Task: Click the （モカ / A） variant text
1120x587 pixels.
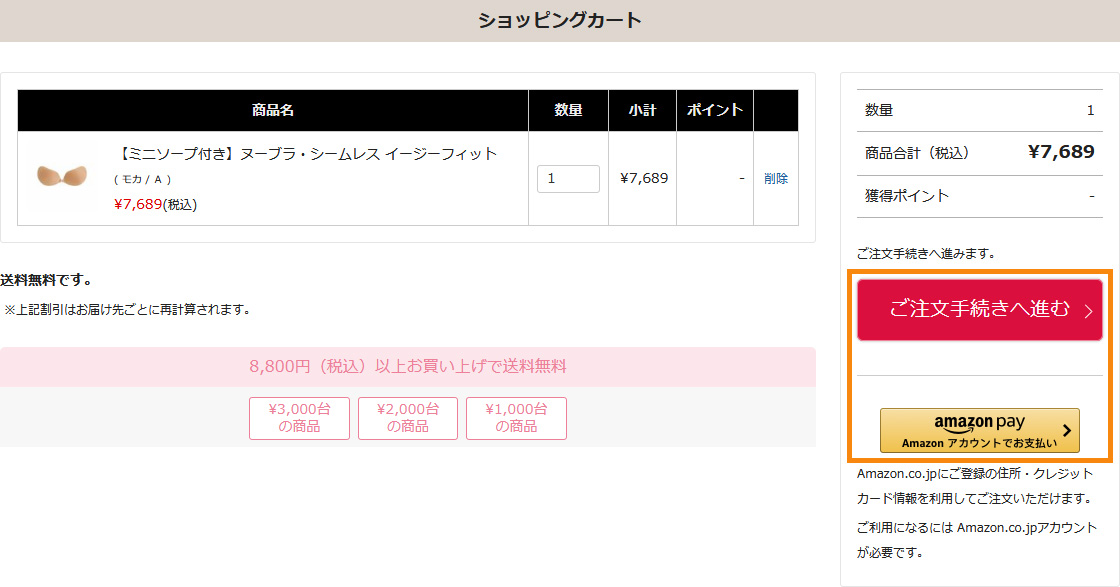Action: point(143,180)
